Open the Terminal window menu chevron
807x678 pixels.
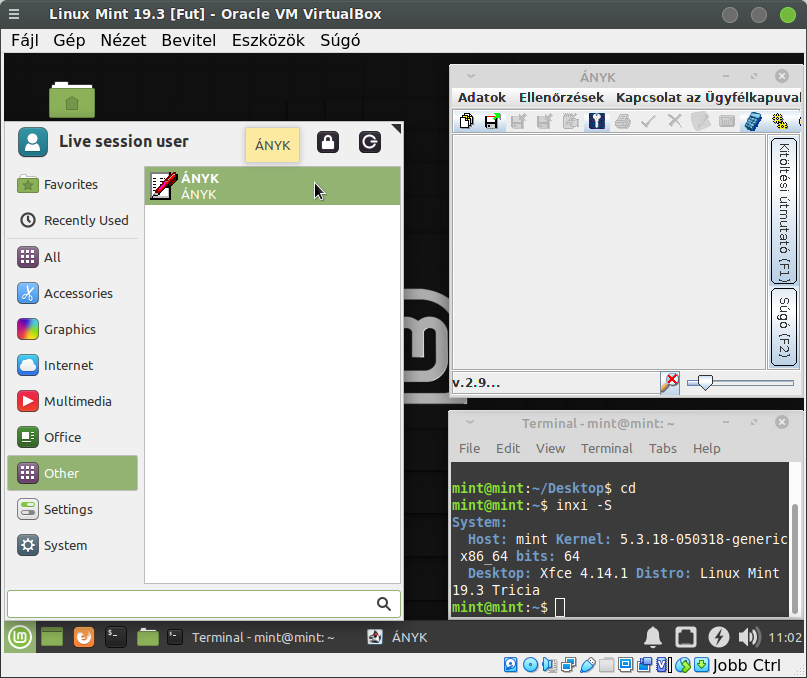(x=470, y=422)
